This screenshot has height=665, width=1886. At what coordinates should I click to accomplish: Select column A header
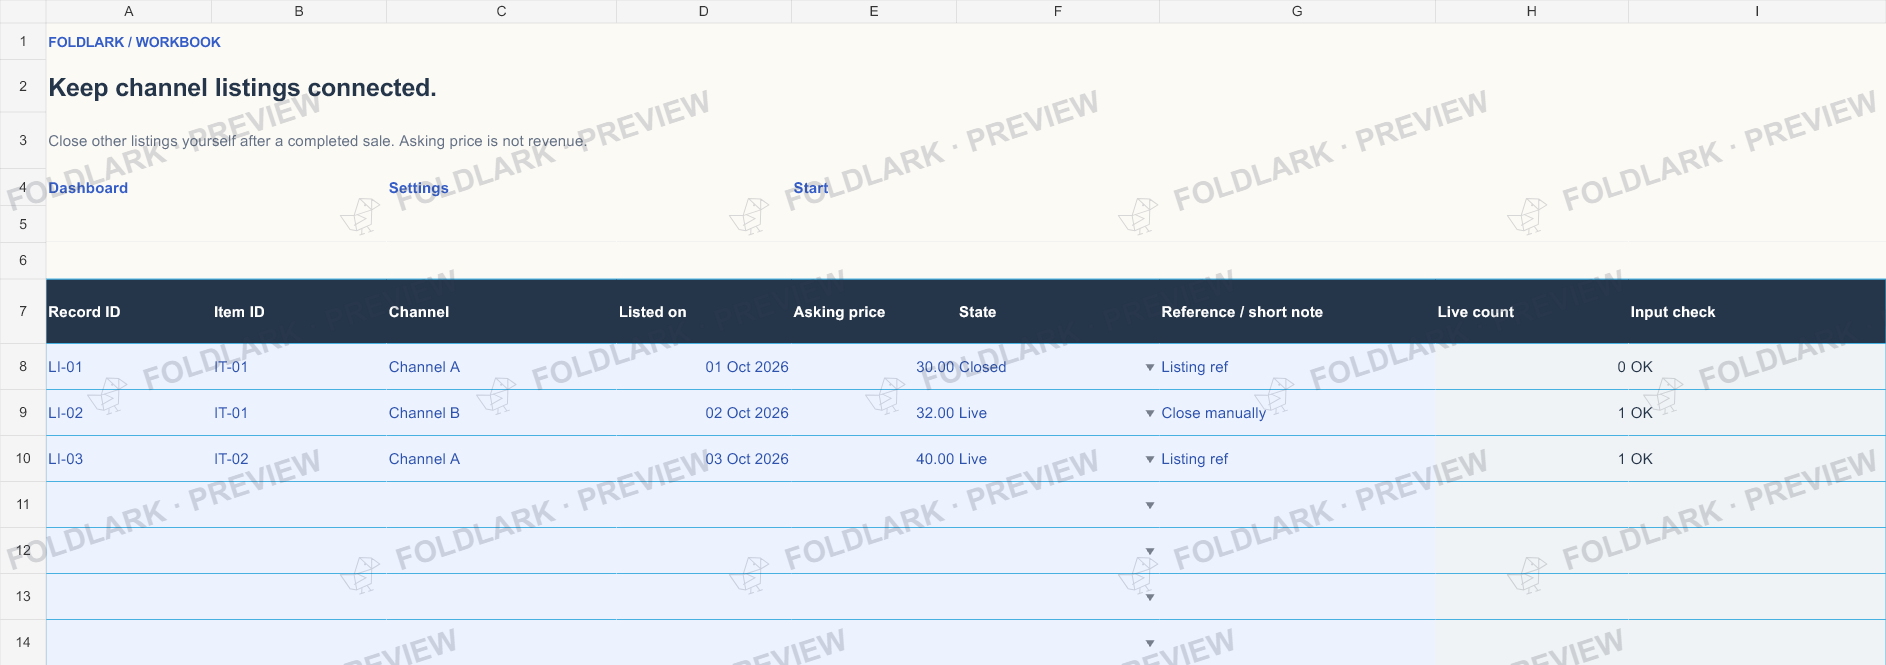pos(129,11)
